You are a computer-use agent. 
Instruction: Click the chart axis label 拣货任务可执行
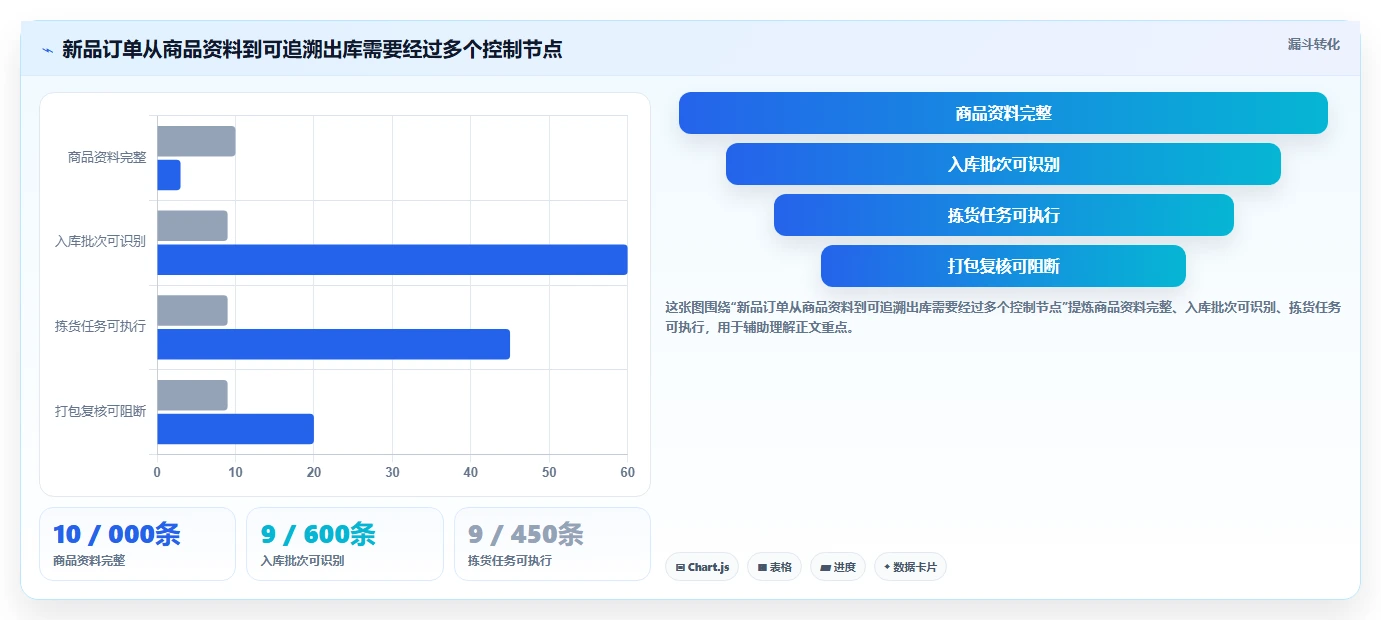click(x=100, y=327)
